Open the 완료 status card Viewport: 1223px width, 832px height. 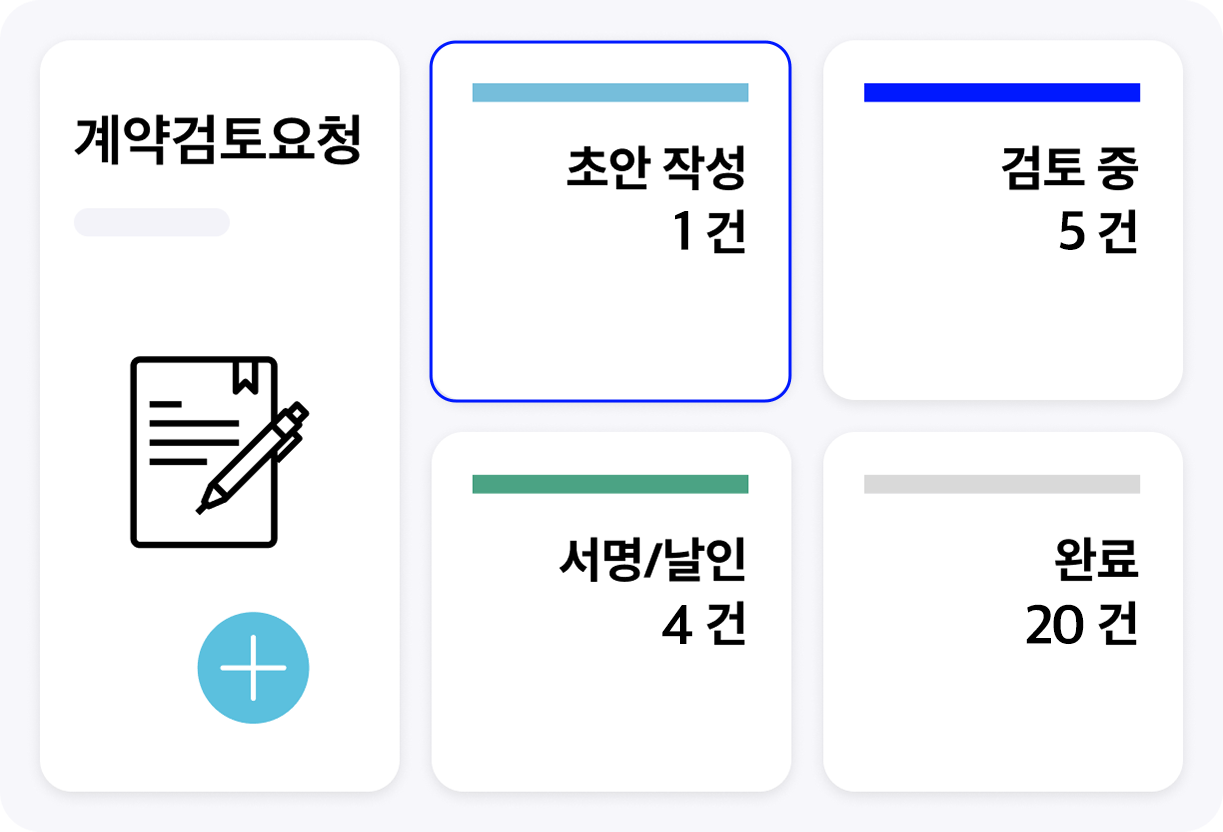1002,612
